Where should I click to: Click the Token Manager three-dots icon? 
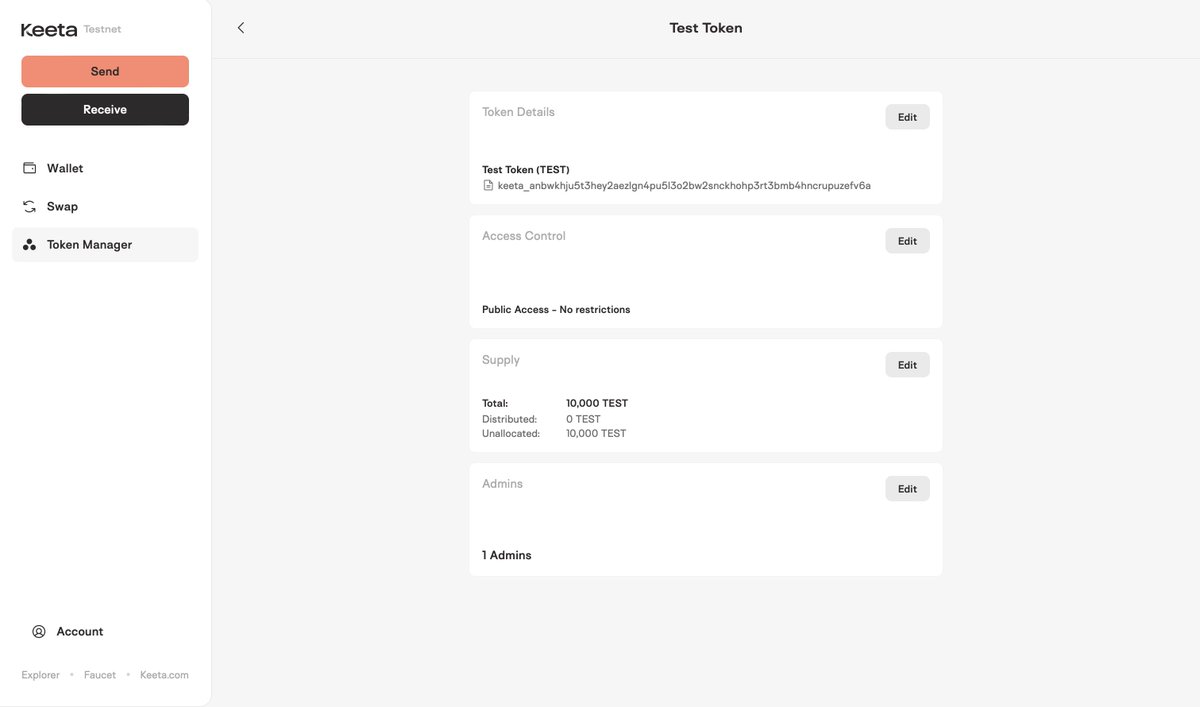point(29,245)
